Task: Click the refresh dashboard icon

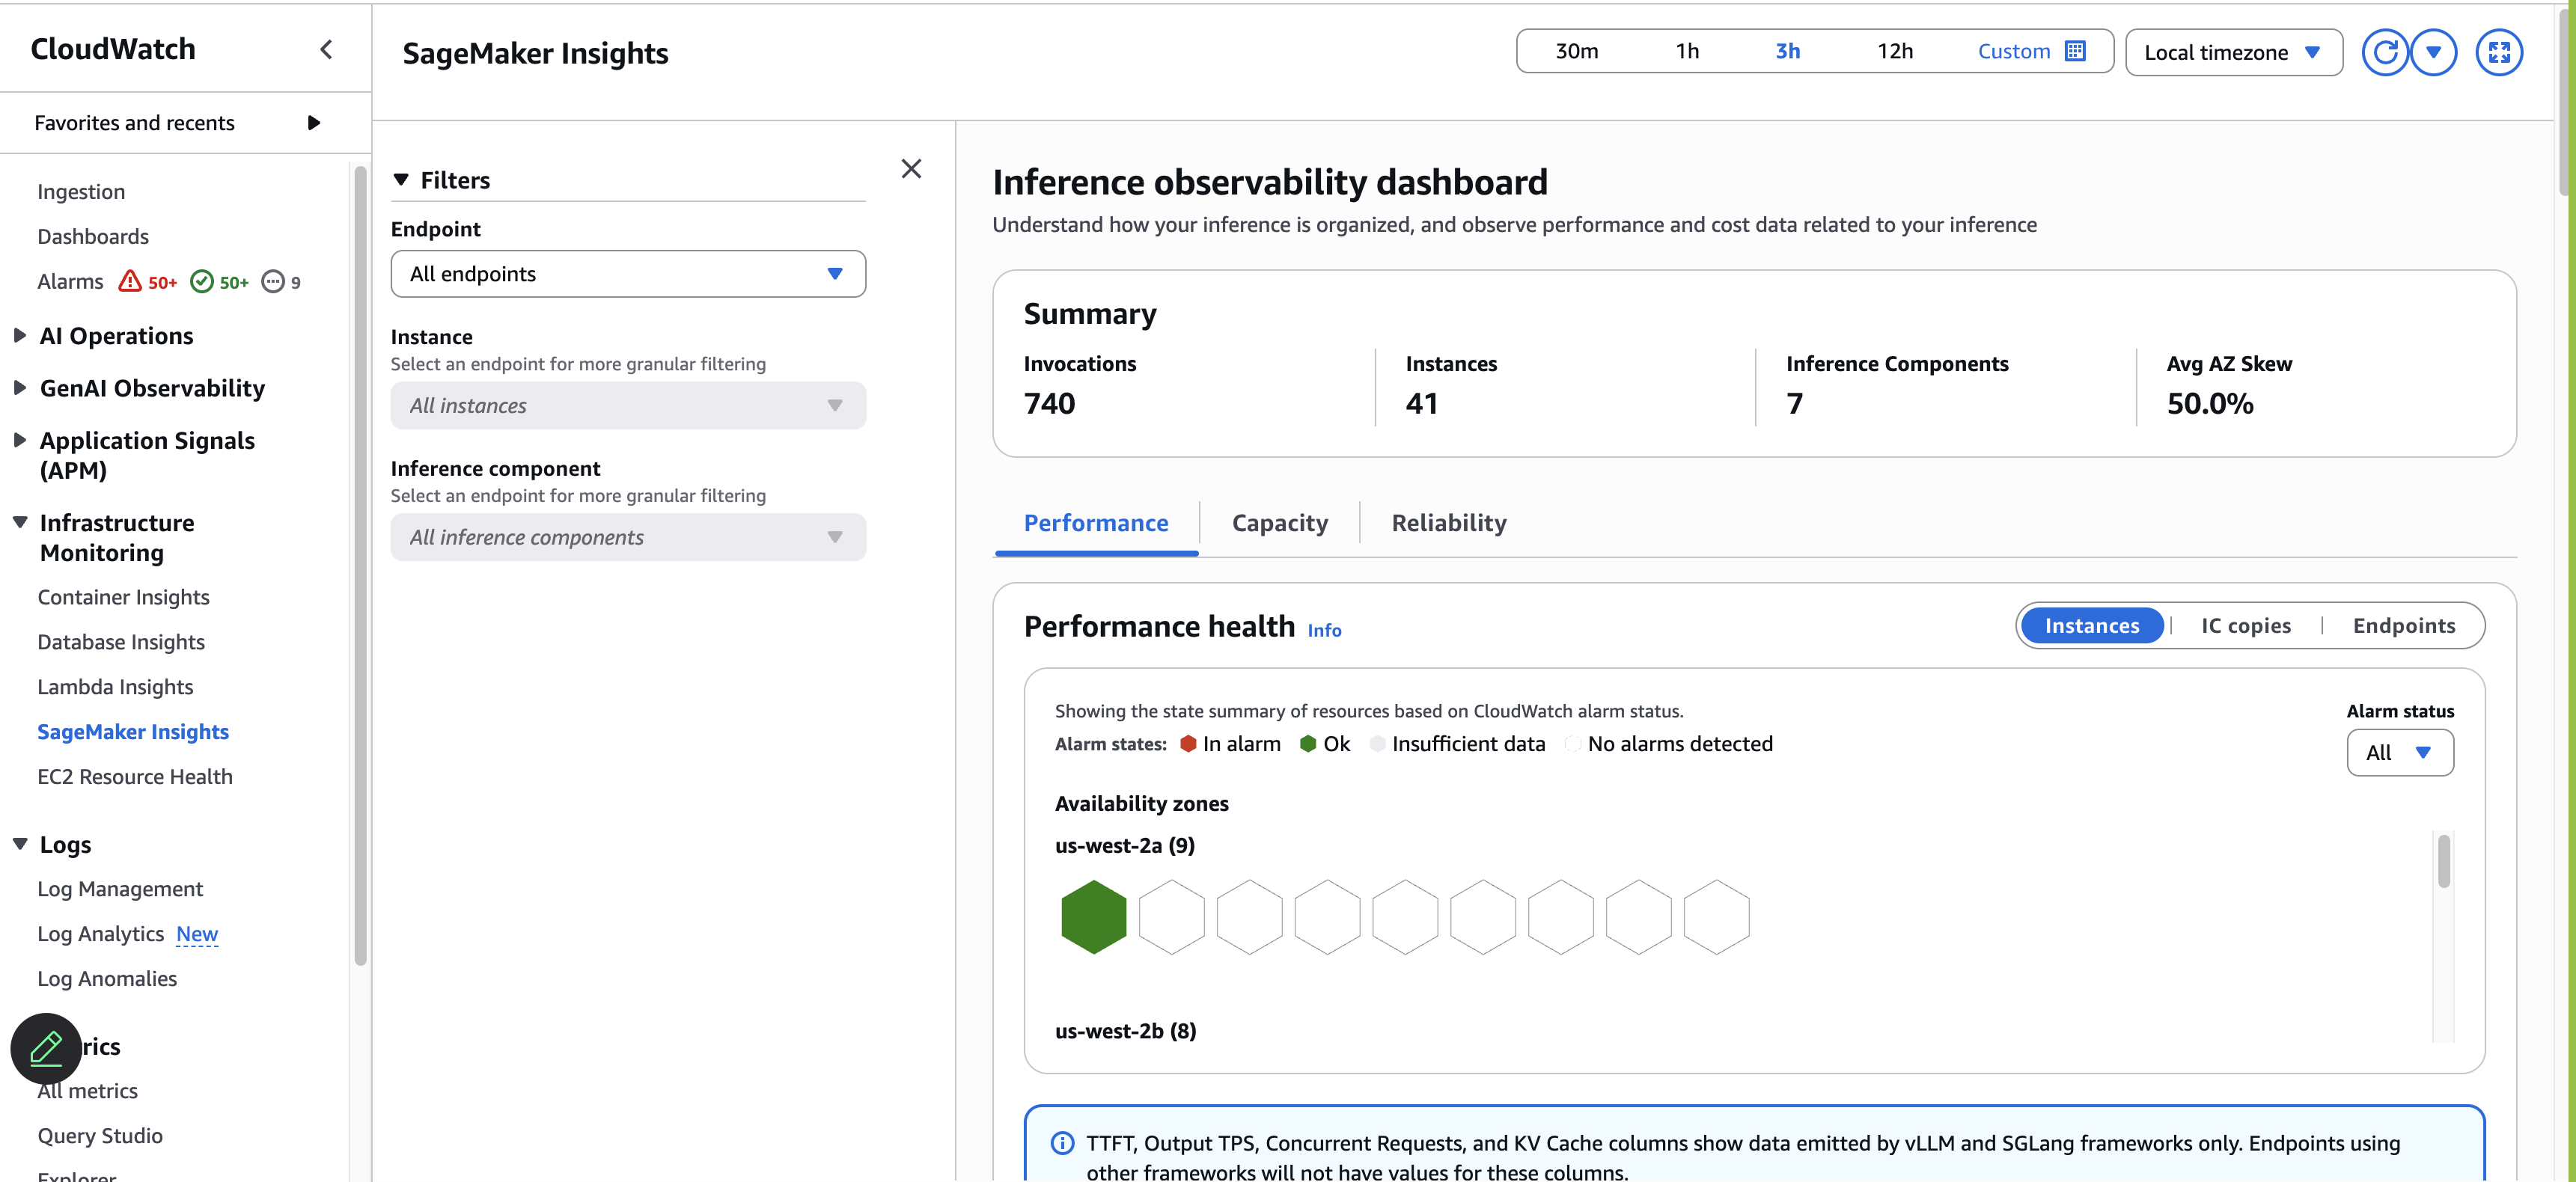Action: [x=2385, y=52]
